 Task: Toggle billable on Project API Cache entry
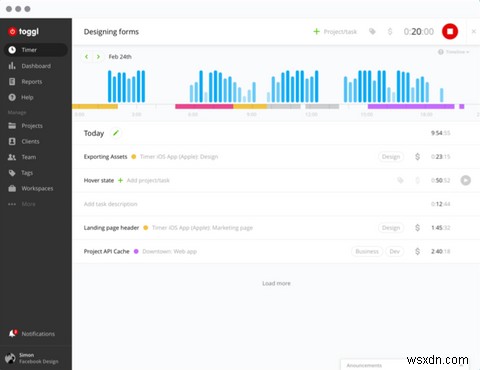click(x=417, y=251)
